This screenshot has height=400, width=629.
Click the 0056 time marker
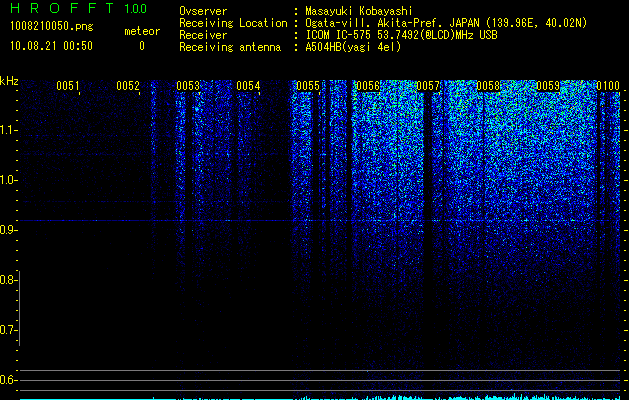pos(368,86)
